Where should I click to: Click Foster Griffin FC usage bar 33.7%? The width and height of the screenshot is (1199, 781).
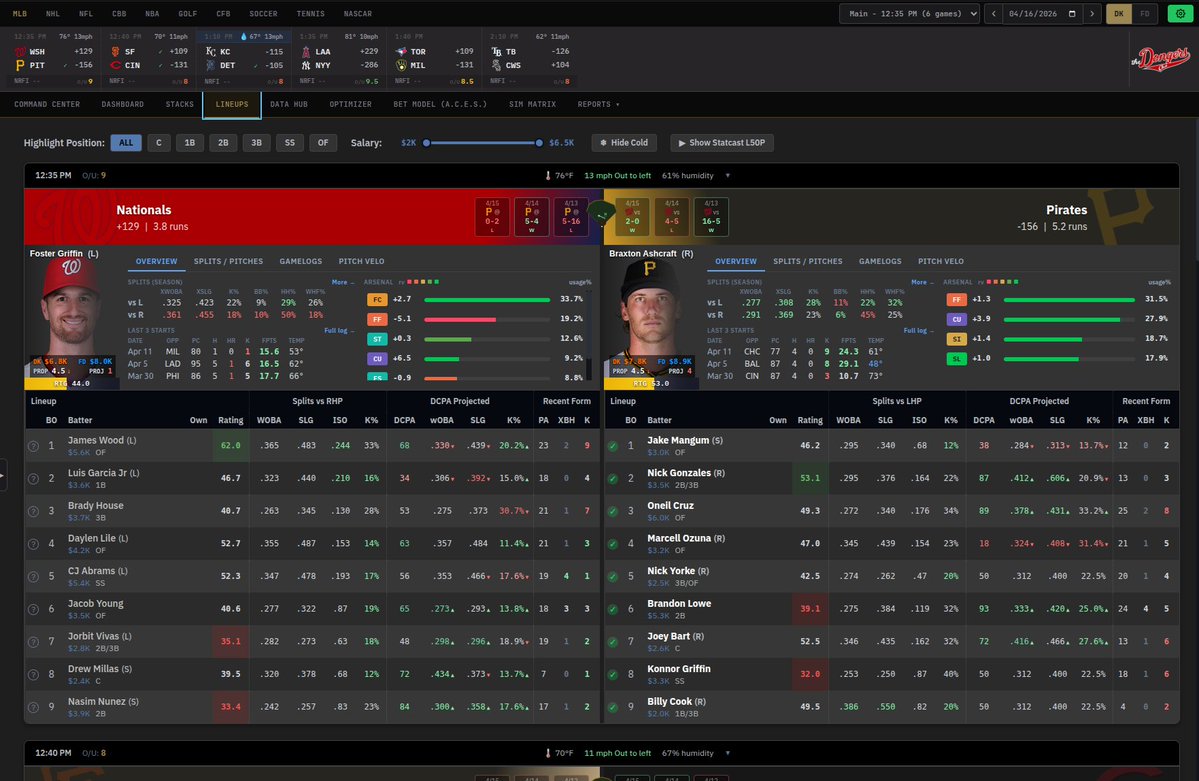coord(487,300)
